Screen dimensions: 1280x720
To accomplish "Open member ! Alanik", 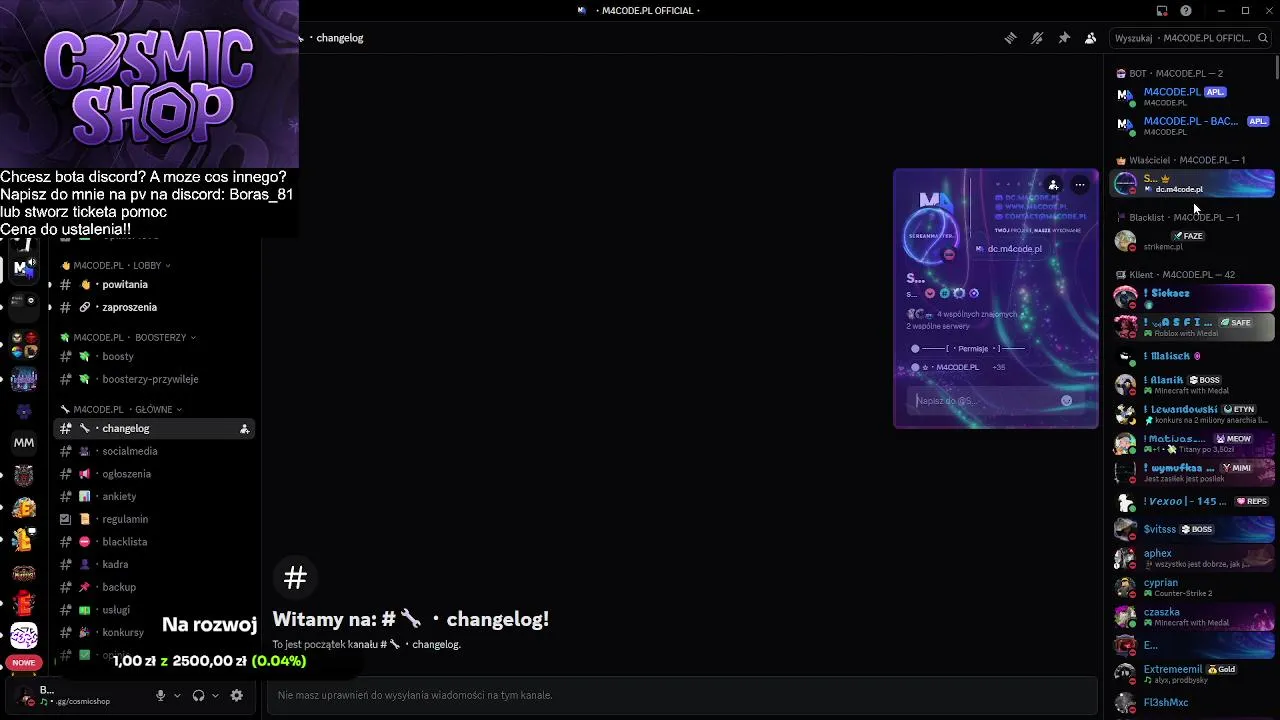I will pyautogui.click(x=1193, y=385).
